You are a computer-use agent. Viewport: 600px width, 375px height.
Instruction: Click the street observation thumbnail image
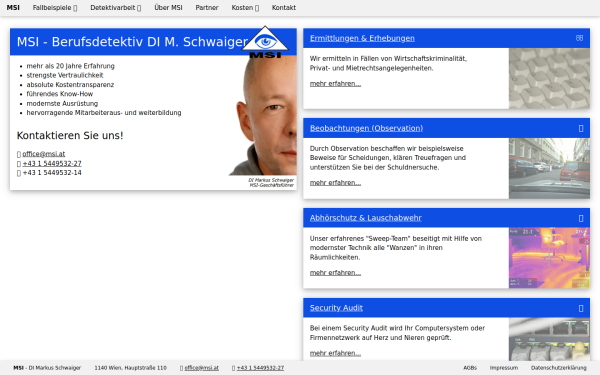tap(549, 168)
